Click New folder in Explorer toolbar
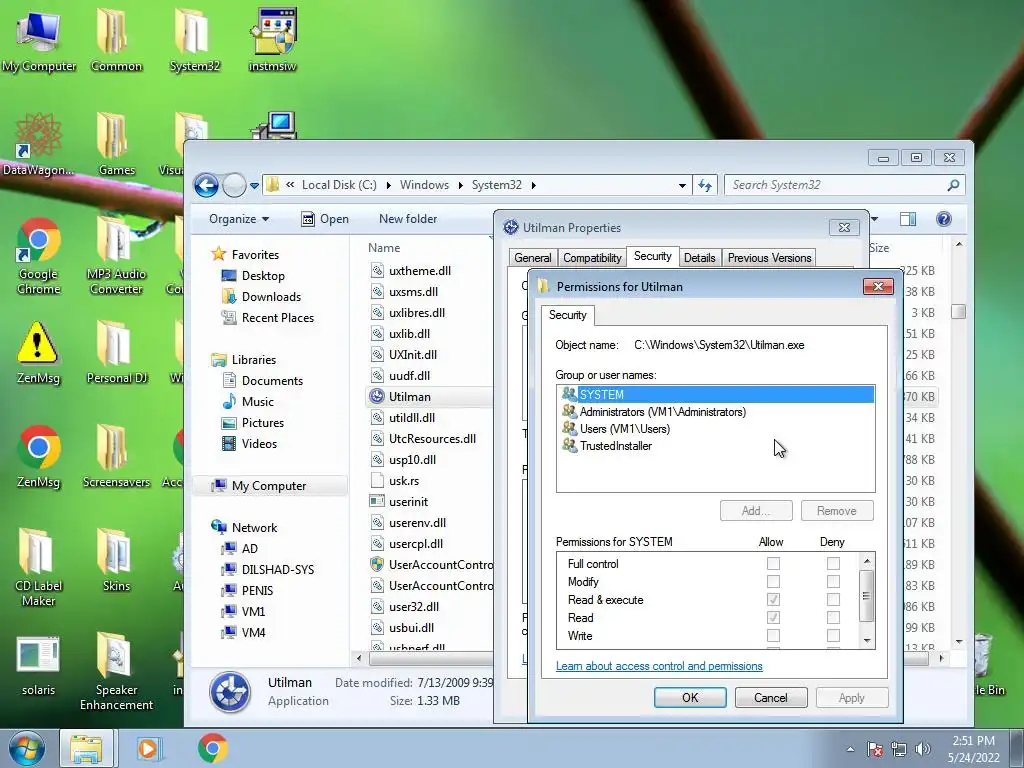This screenshot has width=1024, height=768. [408, 219]
